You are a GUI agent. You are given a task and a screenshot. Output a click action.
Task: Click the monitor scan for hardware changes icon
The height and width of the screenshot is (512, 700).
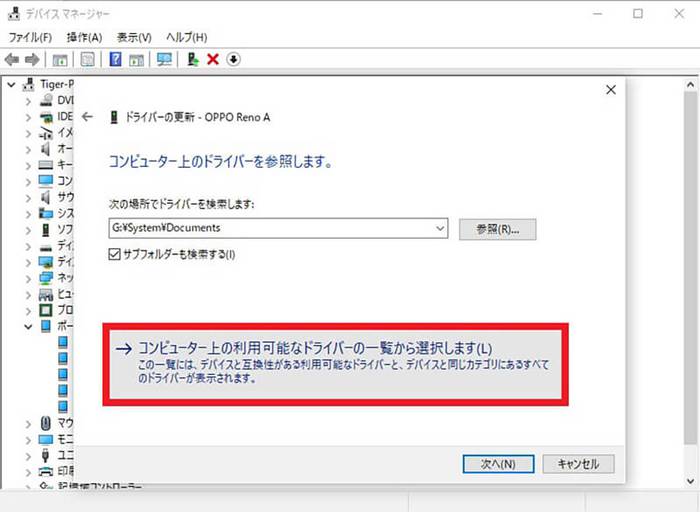point(164,59)
